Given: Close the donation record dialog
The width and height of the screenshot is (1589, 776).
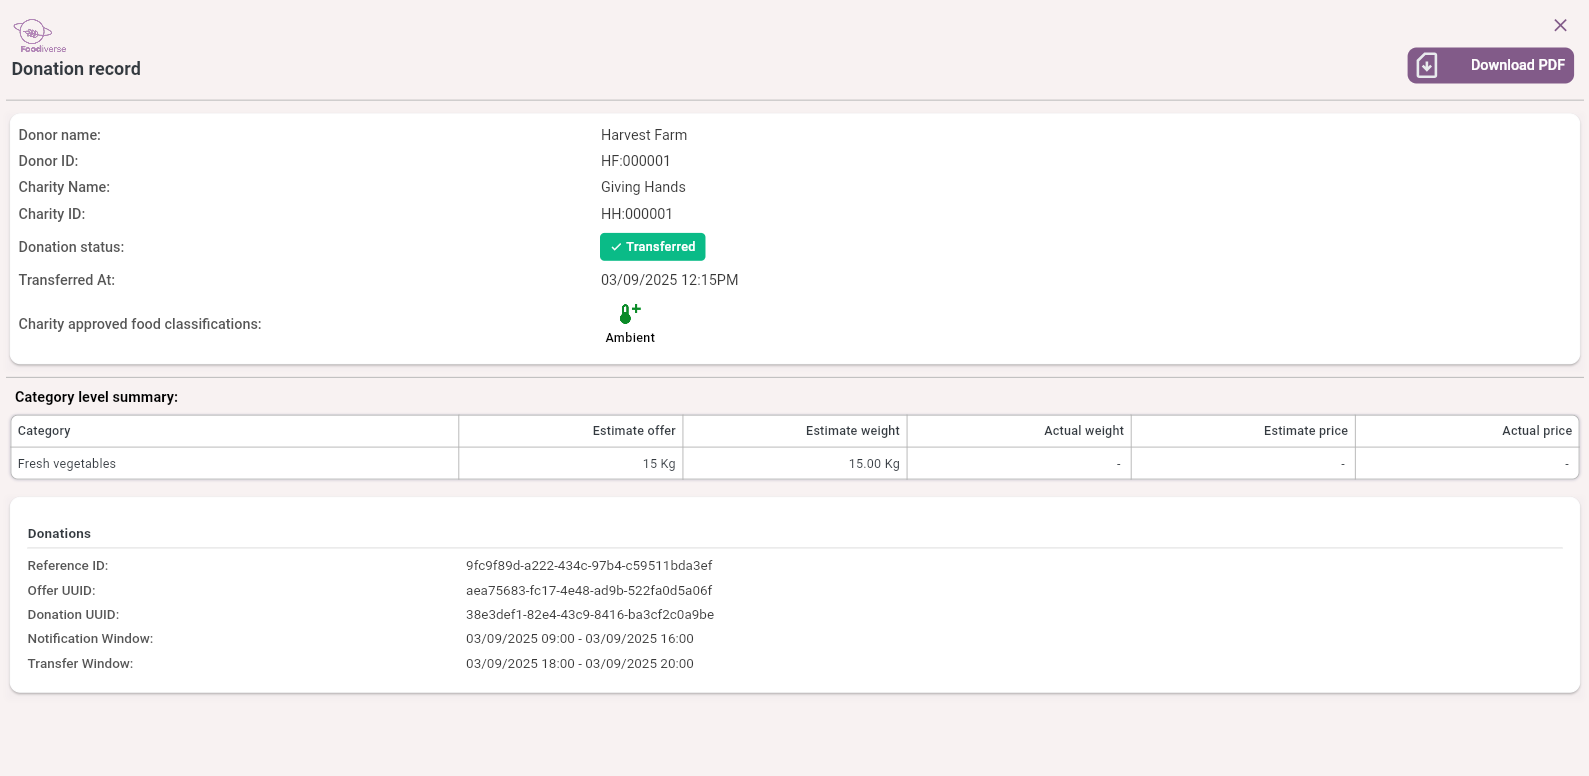Looking at the screenshot, I should click(1560, 25).
